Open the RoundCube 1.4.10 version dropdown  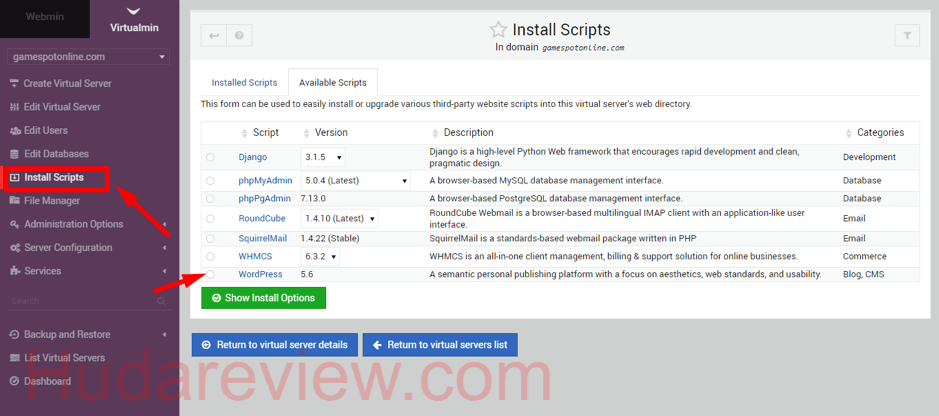pos(339,218)
